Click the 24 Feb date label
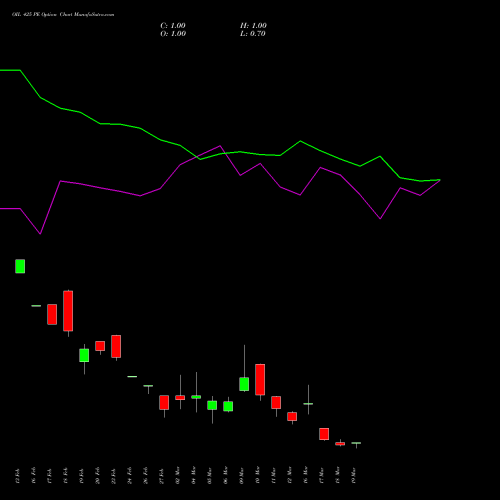This screenshot has width=500, height=500. [x=130, y=476]
